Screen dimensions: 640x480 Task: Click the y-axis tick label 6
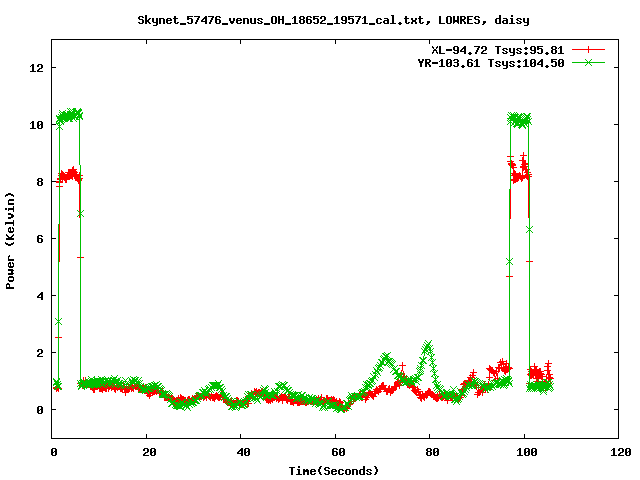pyautogui.click(x=40, y=239)
